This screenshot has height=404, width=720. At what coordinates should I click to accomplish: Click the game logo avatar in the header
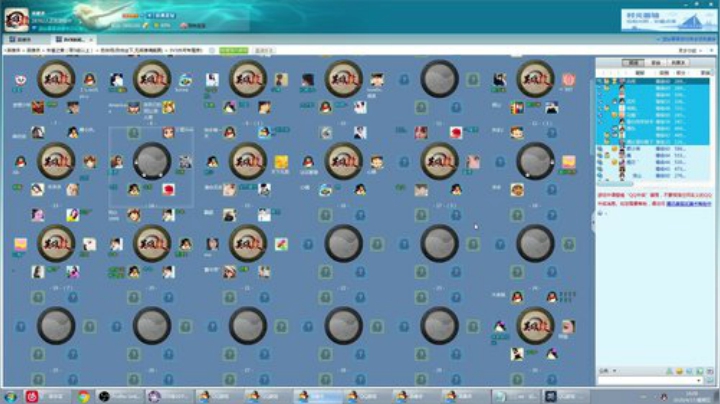(17, 19)
